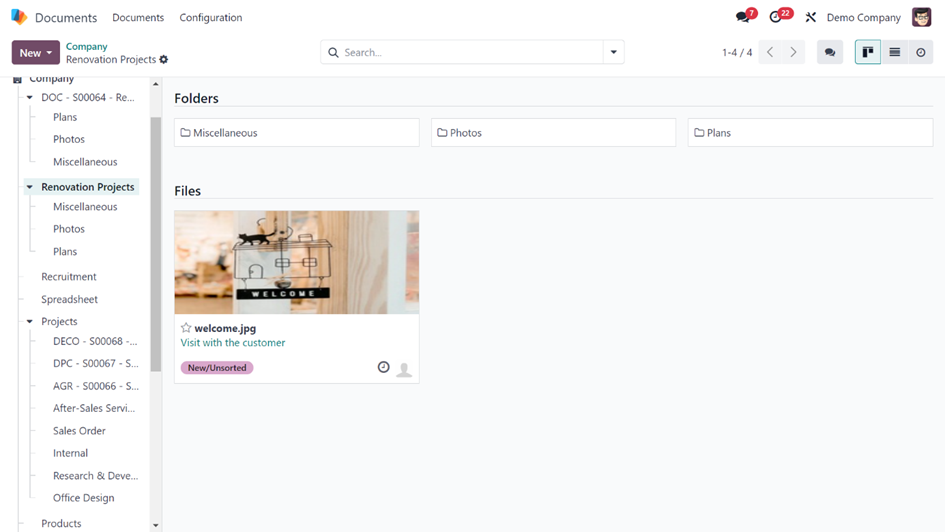Viewport: 945px width, 532px height.
Task: Select Plans under Renovation Projects
Action: (64, 251)
